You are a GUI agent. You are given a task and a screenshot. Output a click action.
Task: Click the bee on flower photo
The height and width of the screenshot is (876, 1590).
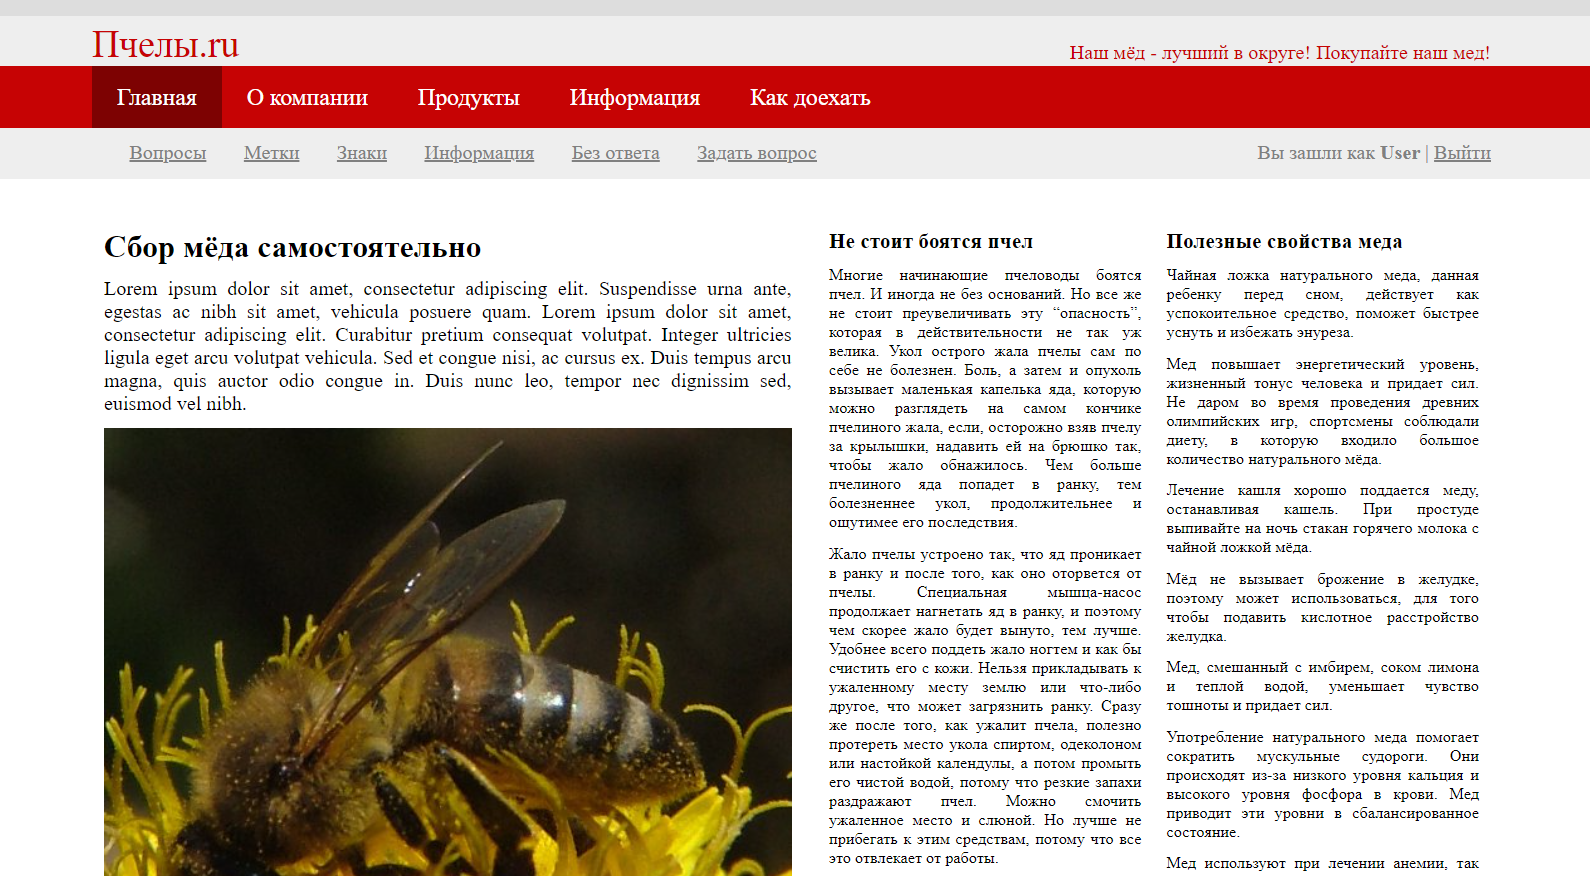[448, 652]
